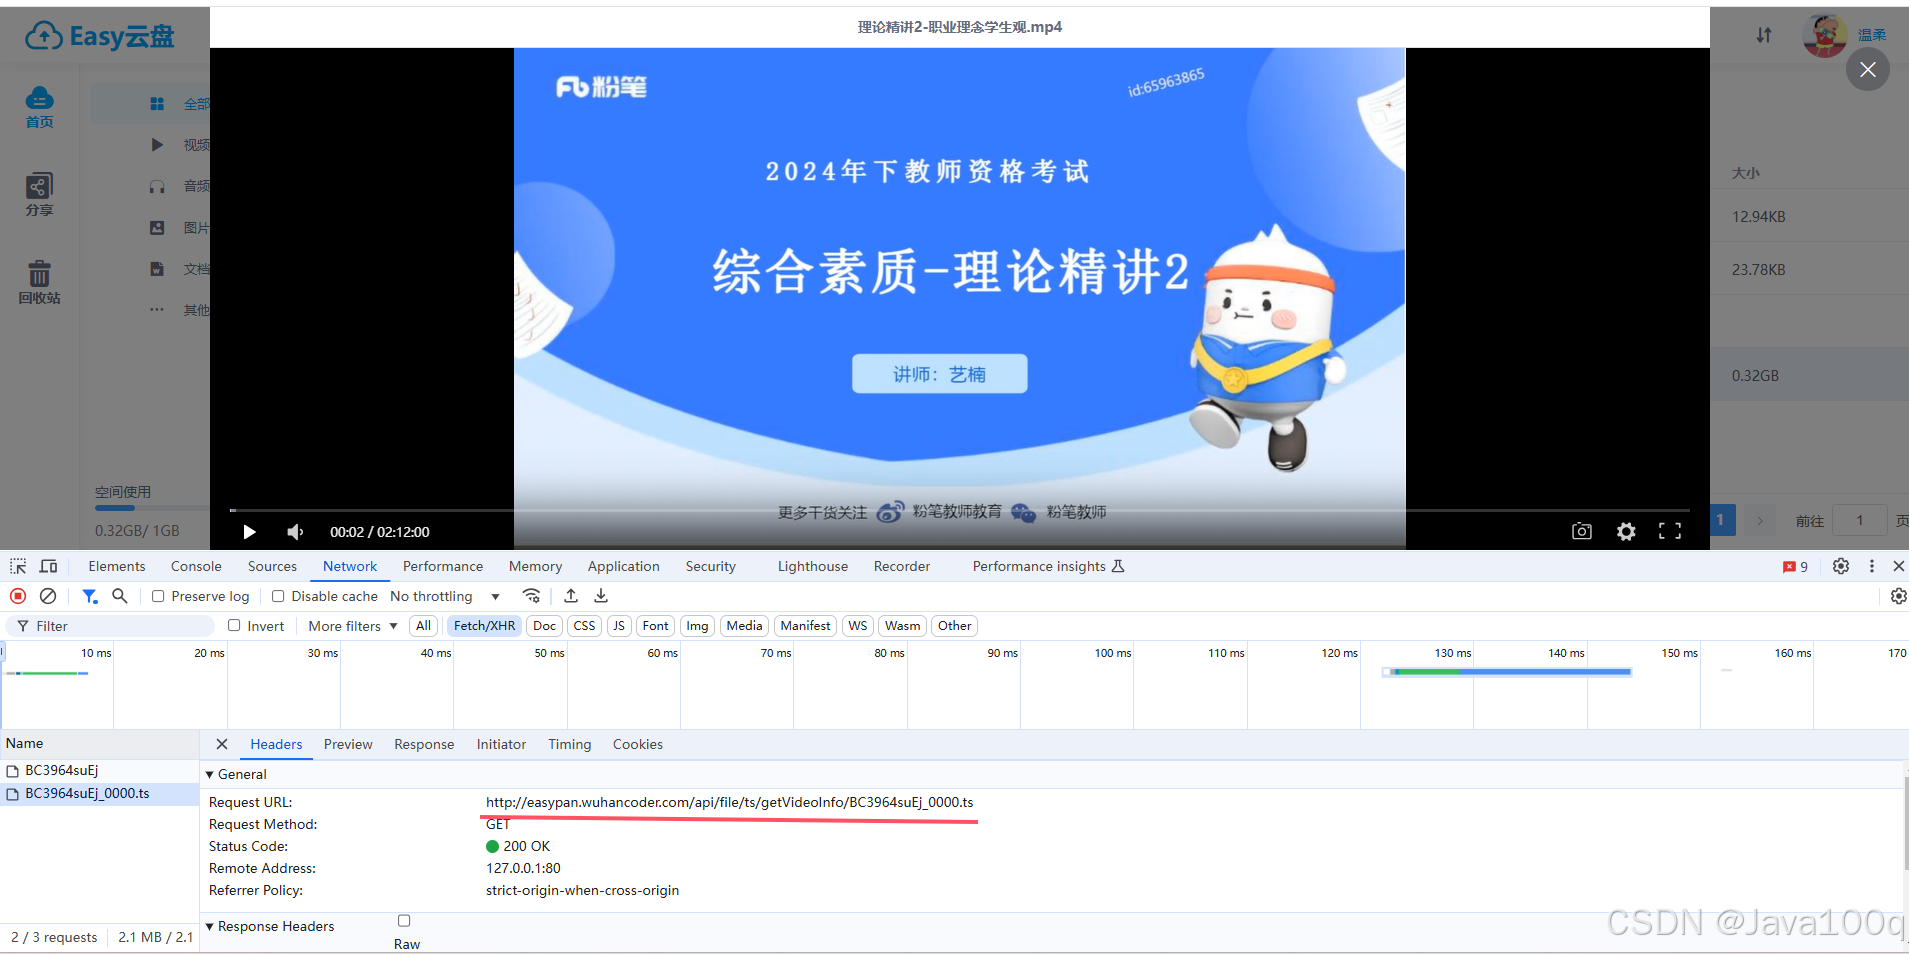This screenshot has width=1909, height=954.
Task: Close the request details pane
Action: 222,744
